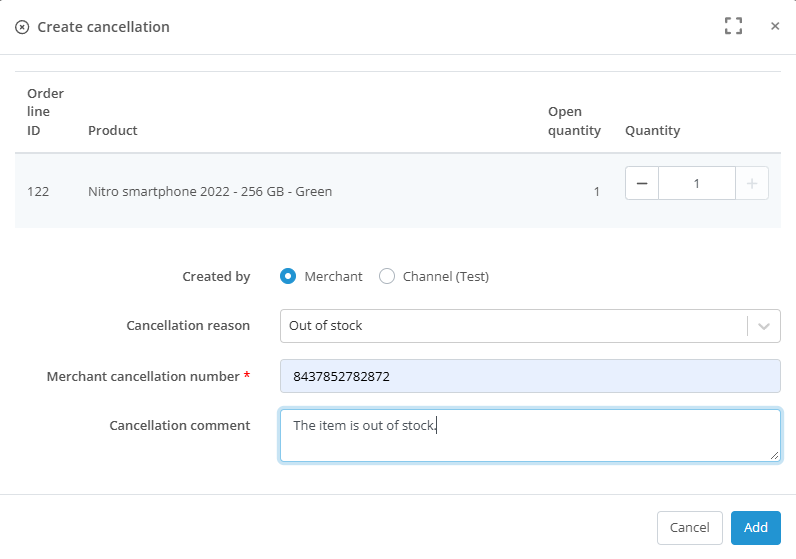Select Channel (Test) radio option
This screenshot has height=559, width=796.
tap(387, 276)
